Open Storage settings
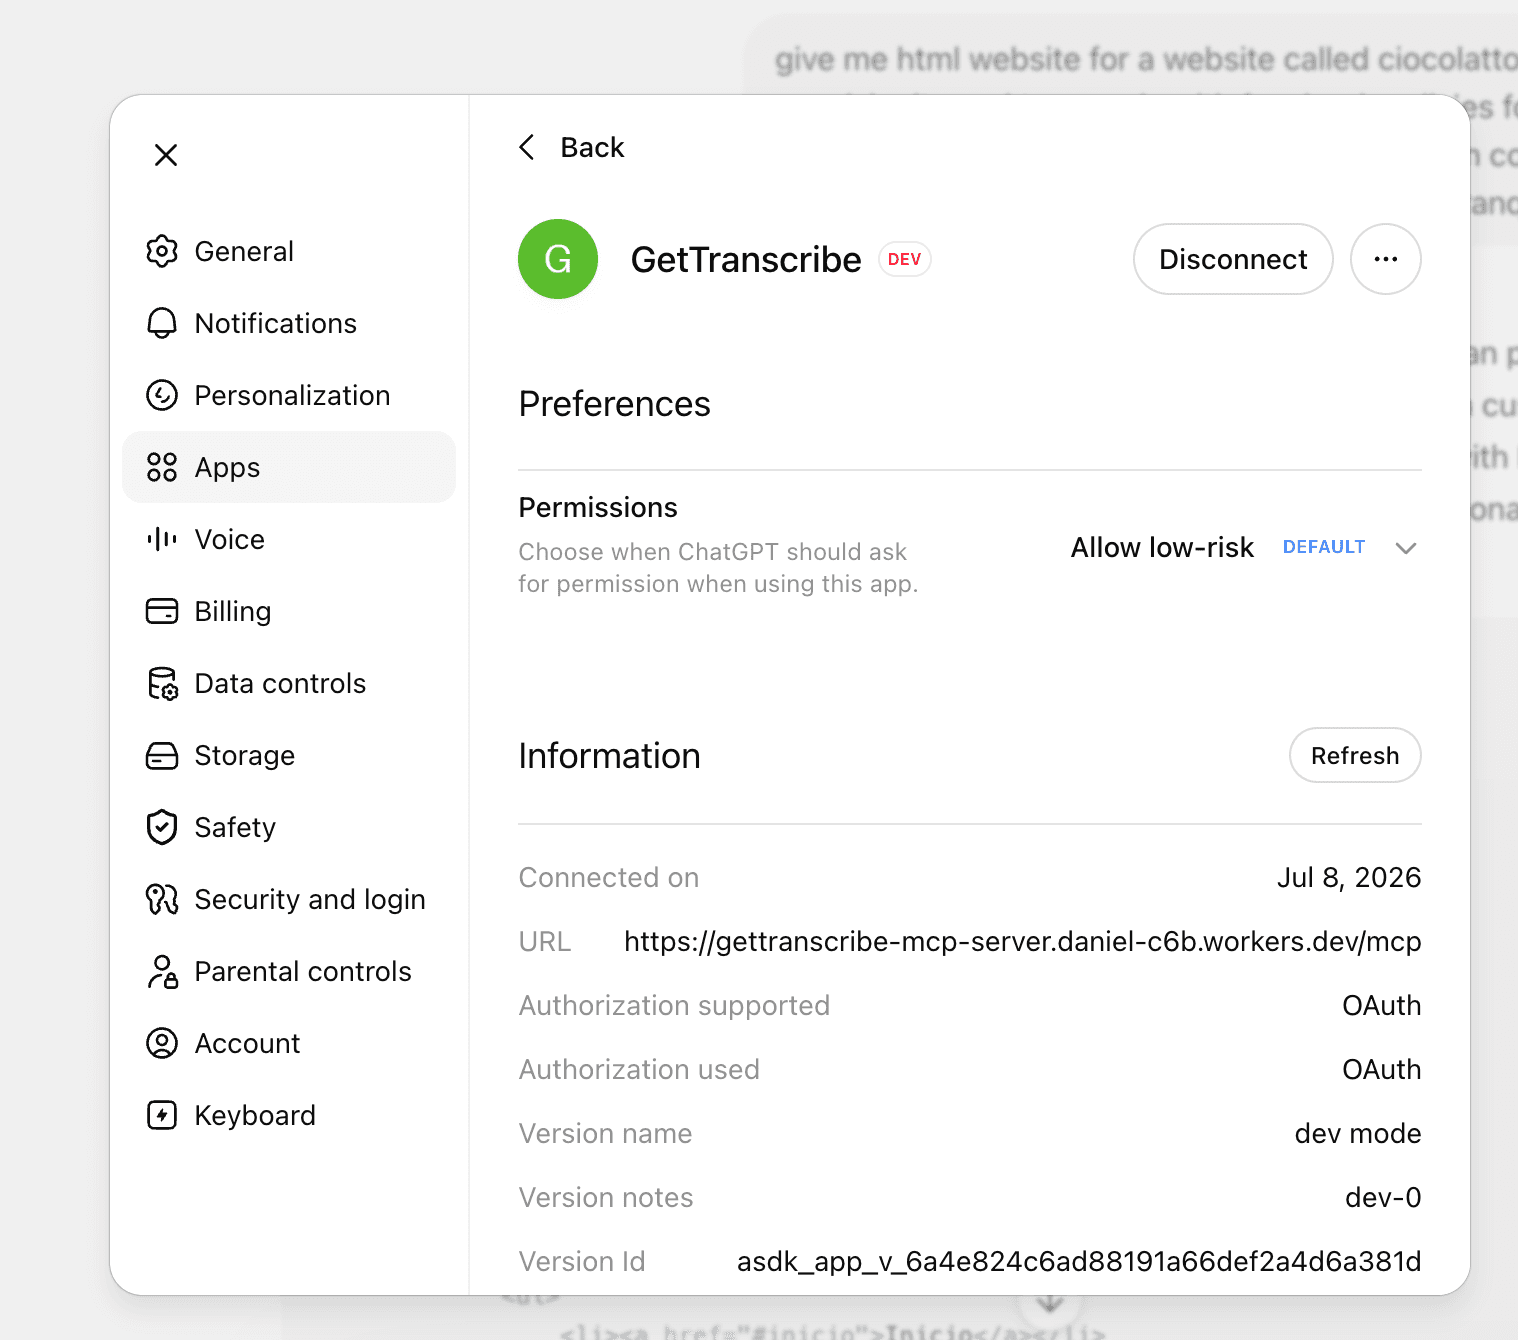 pyautogui.click(x=289, y=755)
